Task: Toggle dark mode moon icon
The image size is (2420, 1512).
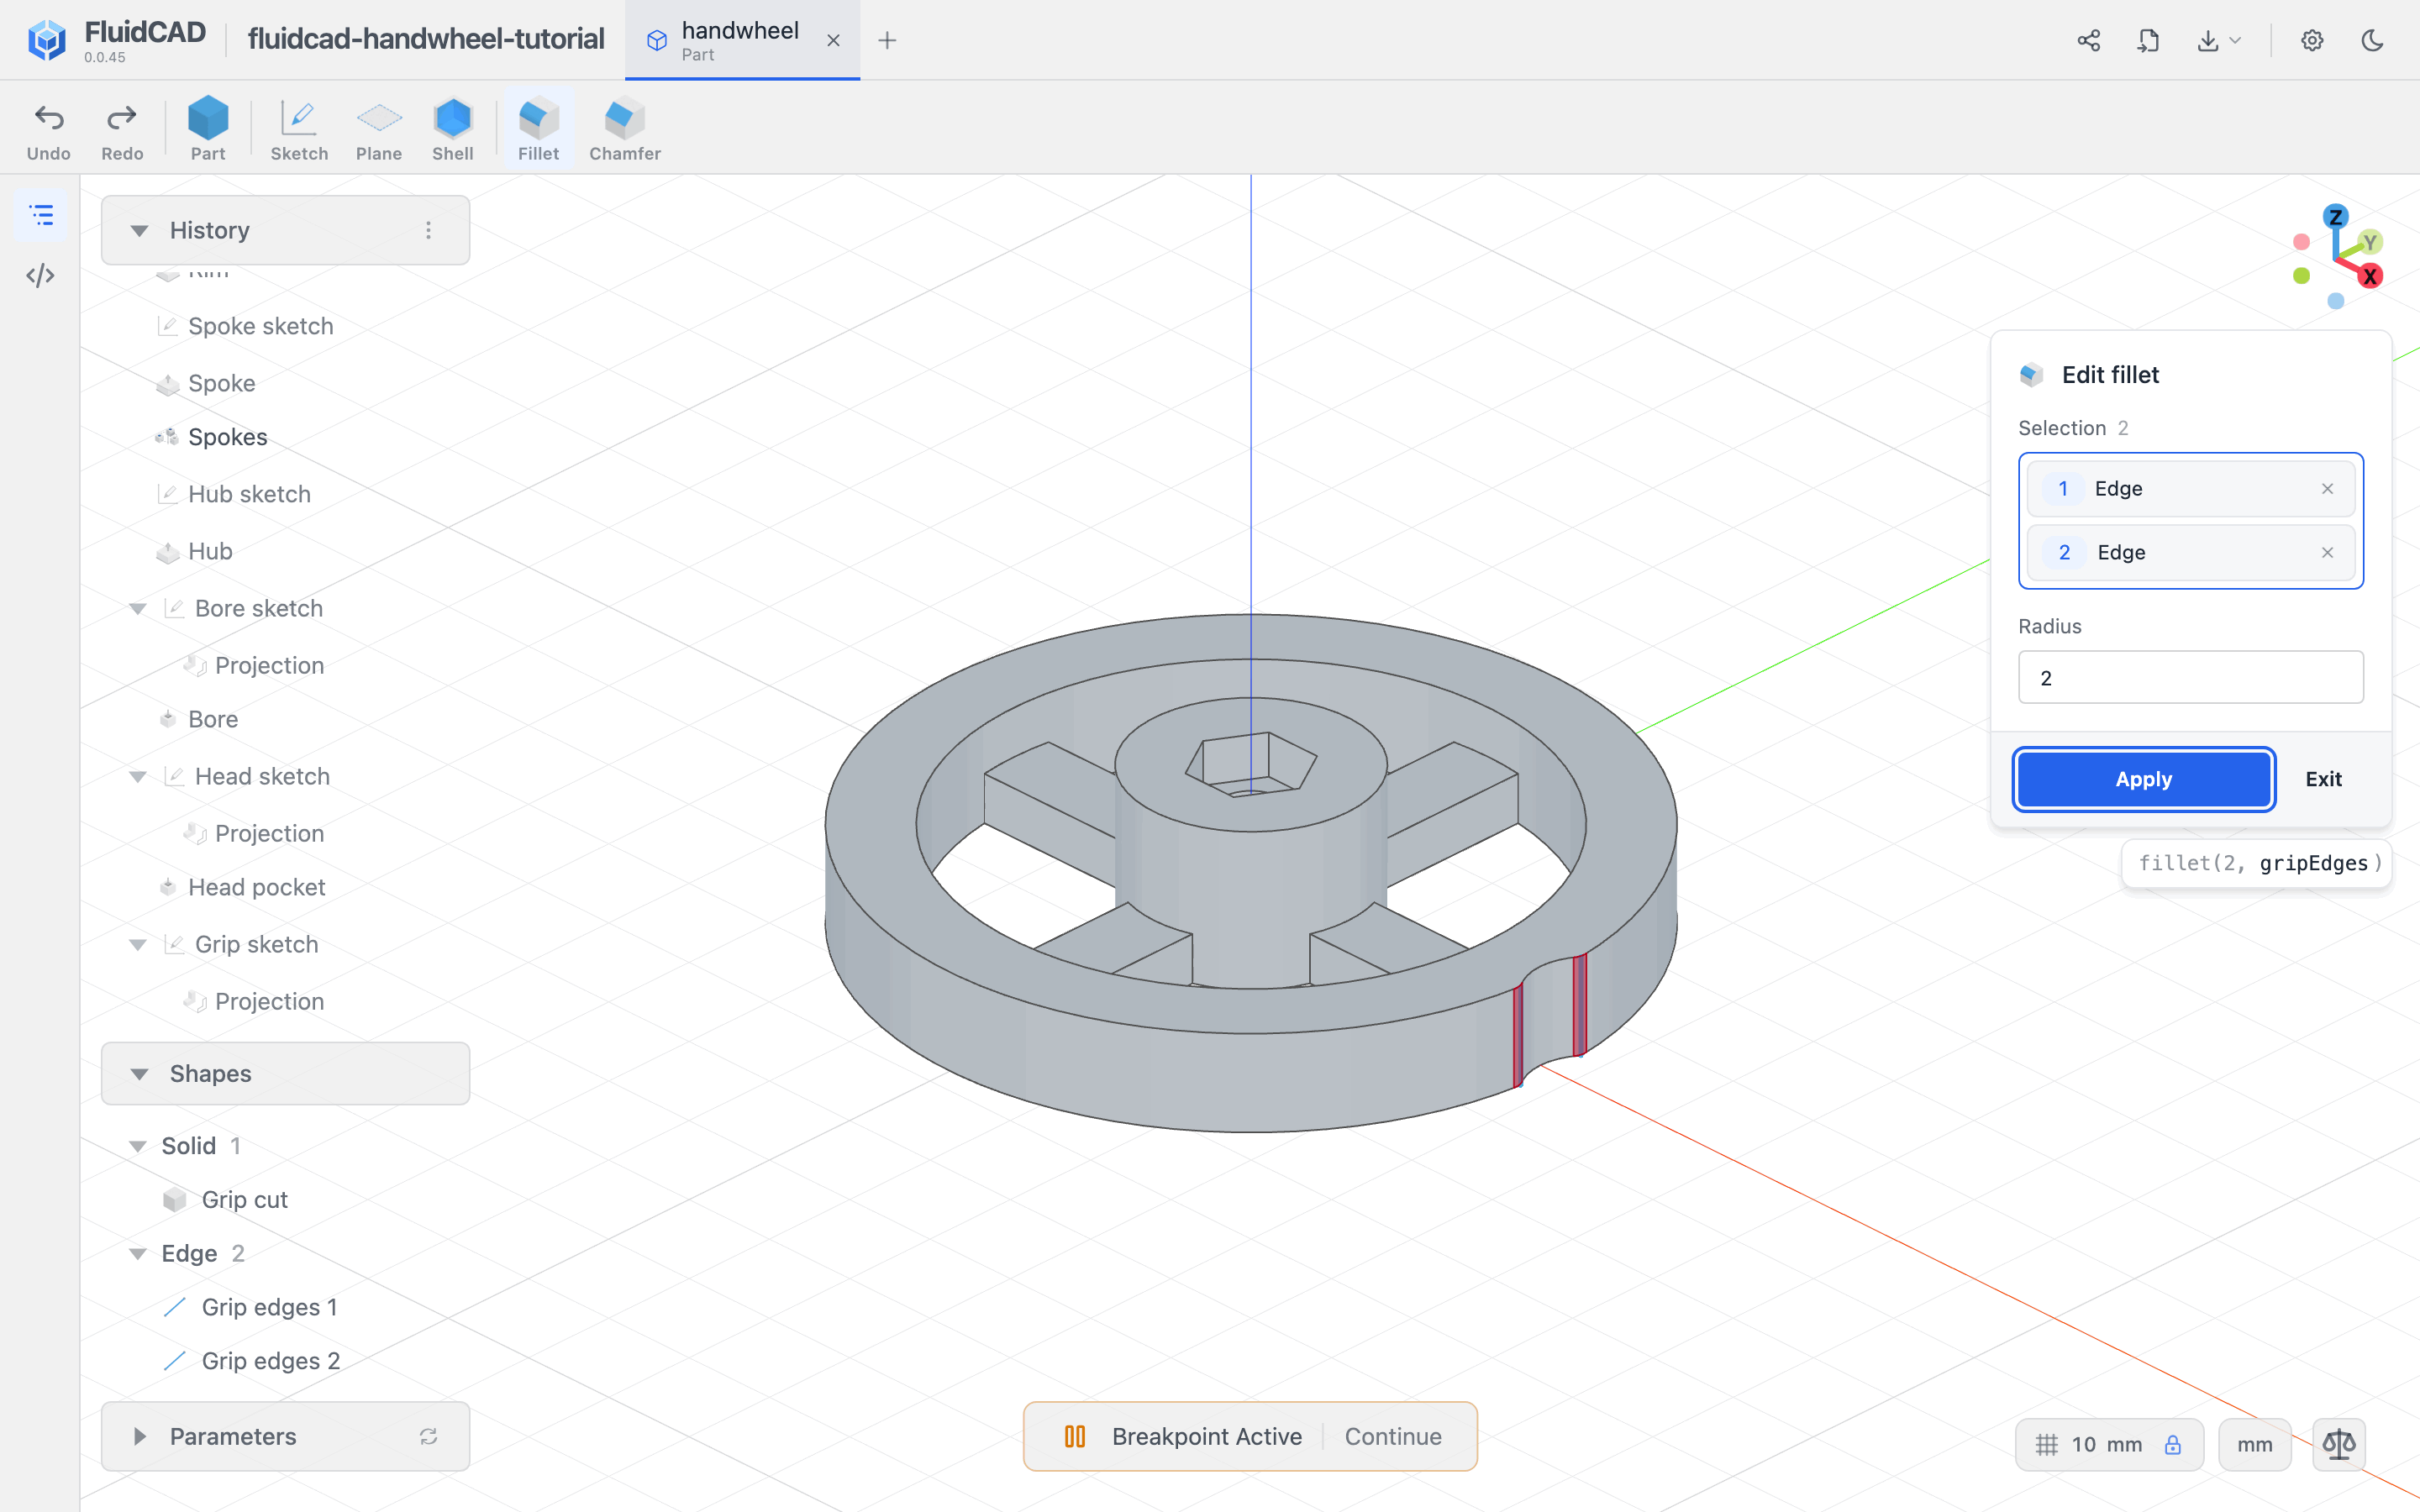Action: 2372,40
